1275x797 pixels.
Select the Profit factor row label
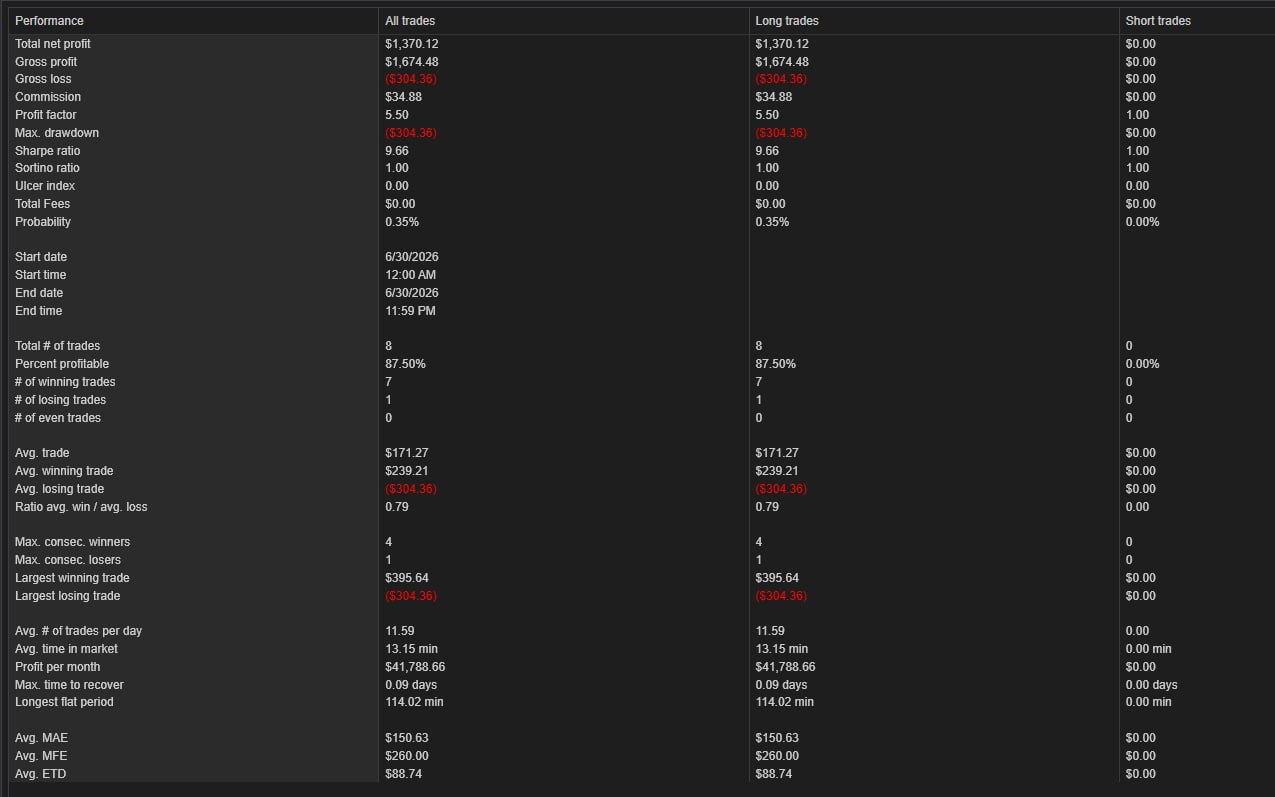click(x=46, y=115)
